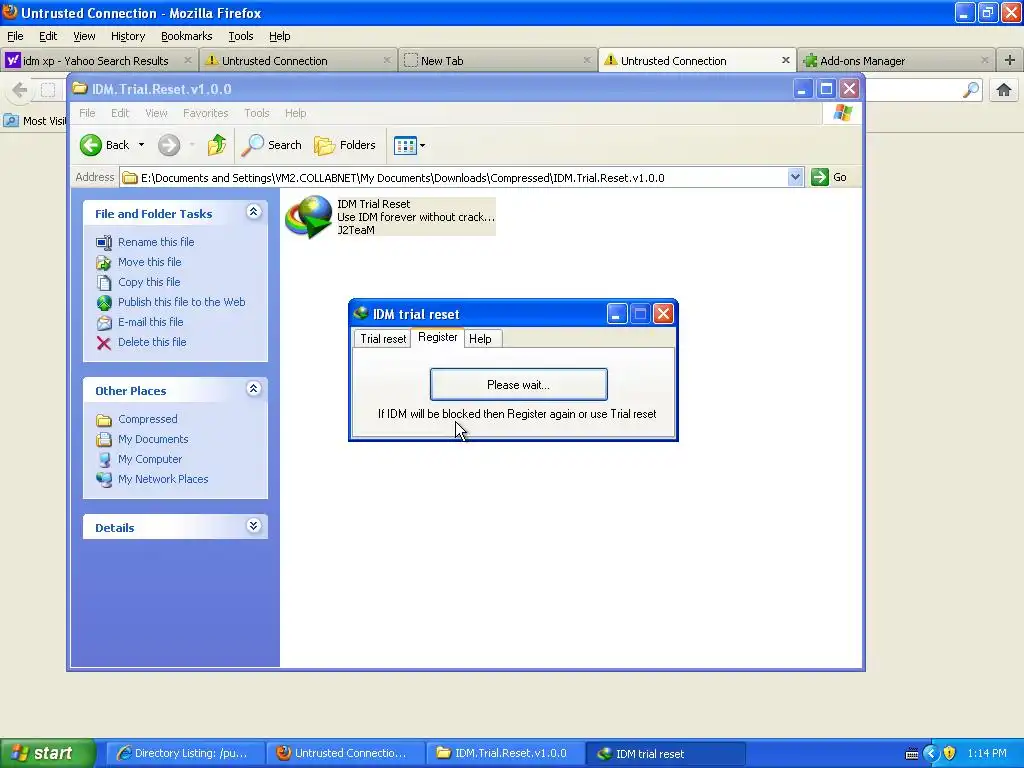Click the Explorer Forward arrow button
The height and width of the screenshot is (768, 1024).
pyautogui.click(x=168, y=145)
